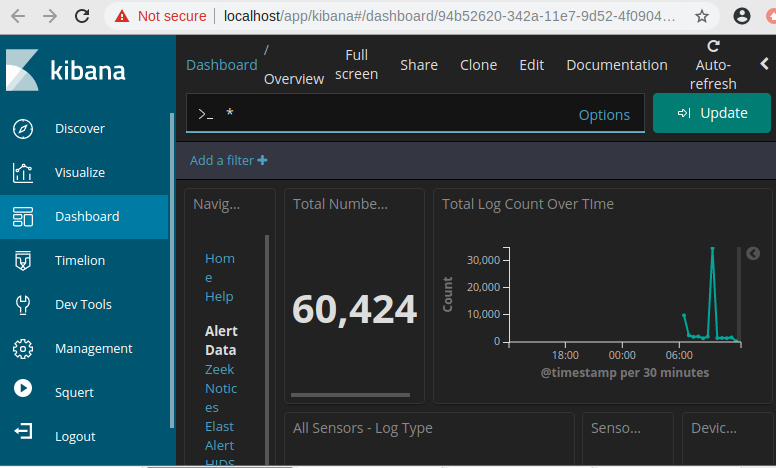Click the Dashboard breadcrumb link
Screen dimensions: 776x468
(x=222, y=65)
